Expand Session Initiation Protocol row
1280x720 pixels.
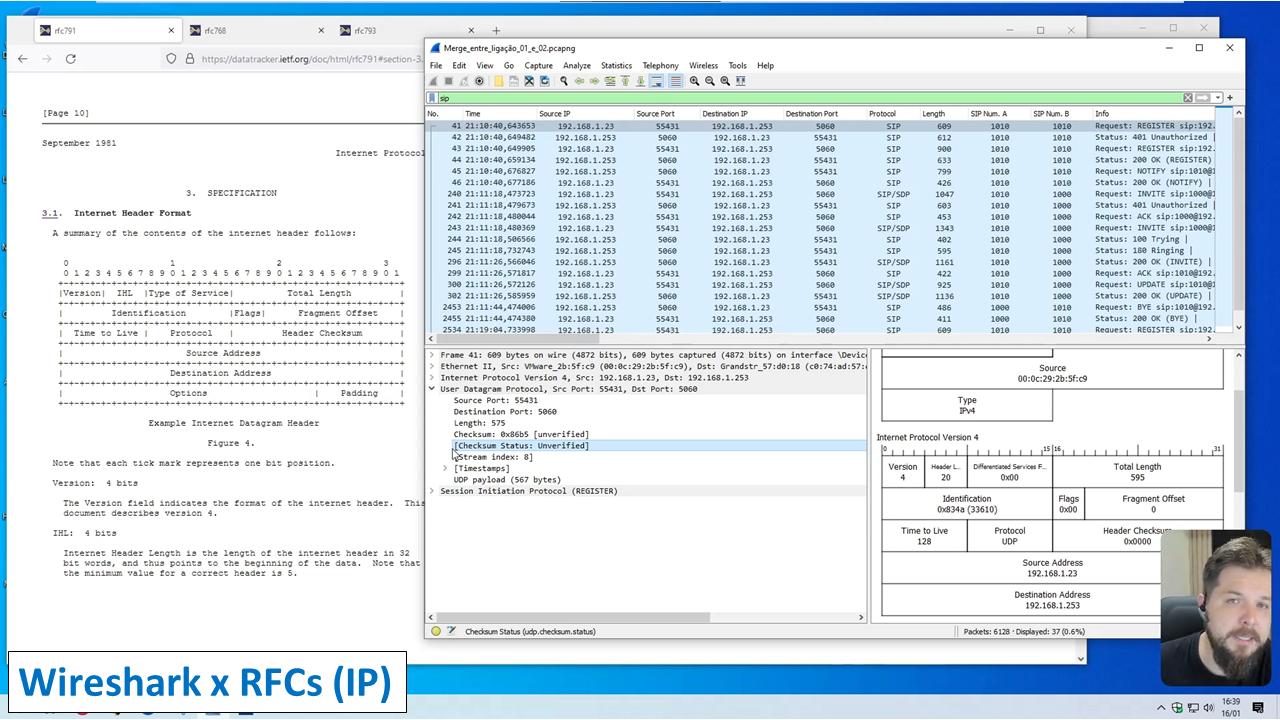(432, 491)
